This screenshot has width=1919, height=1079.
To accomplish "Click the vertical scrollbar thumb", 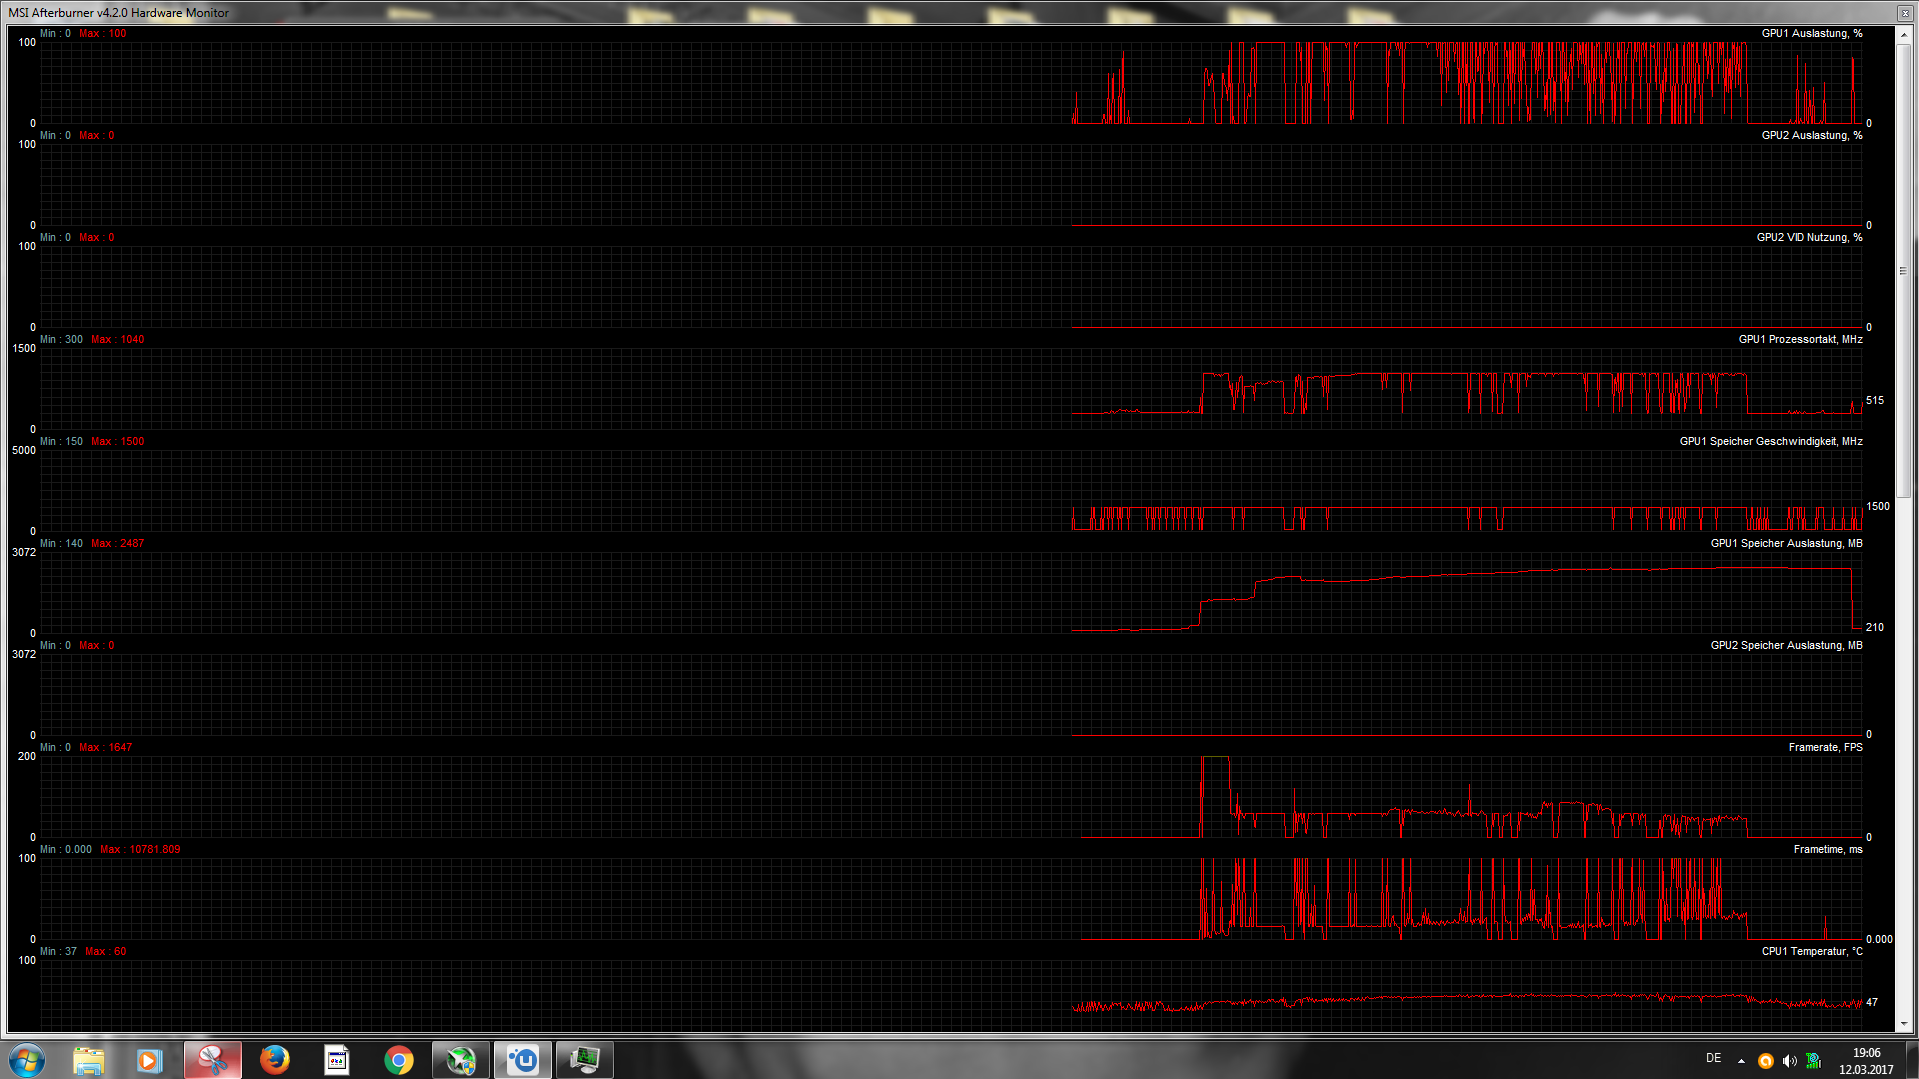I will pos(1903,270).
